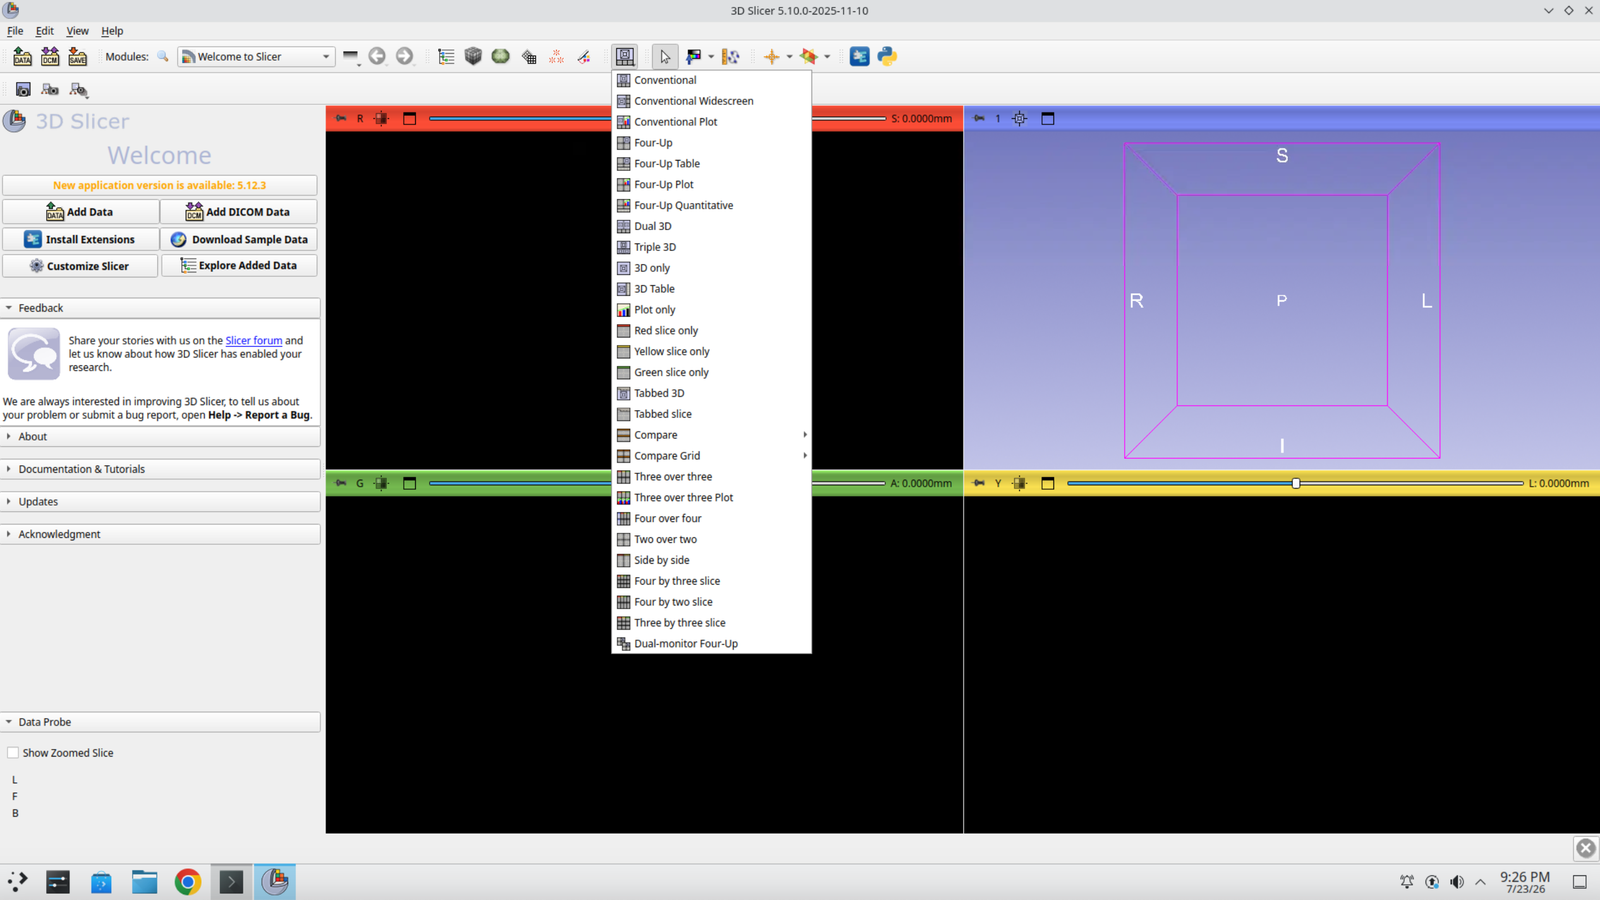Viewport: 1600px width, 900px height.
Task: Expand the About section
Action: click(160, 437)
